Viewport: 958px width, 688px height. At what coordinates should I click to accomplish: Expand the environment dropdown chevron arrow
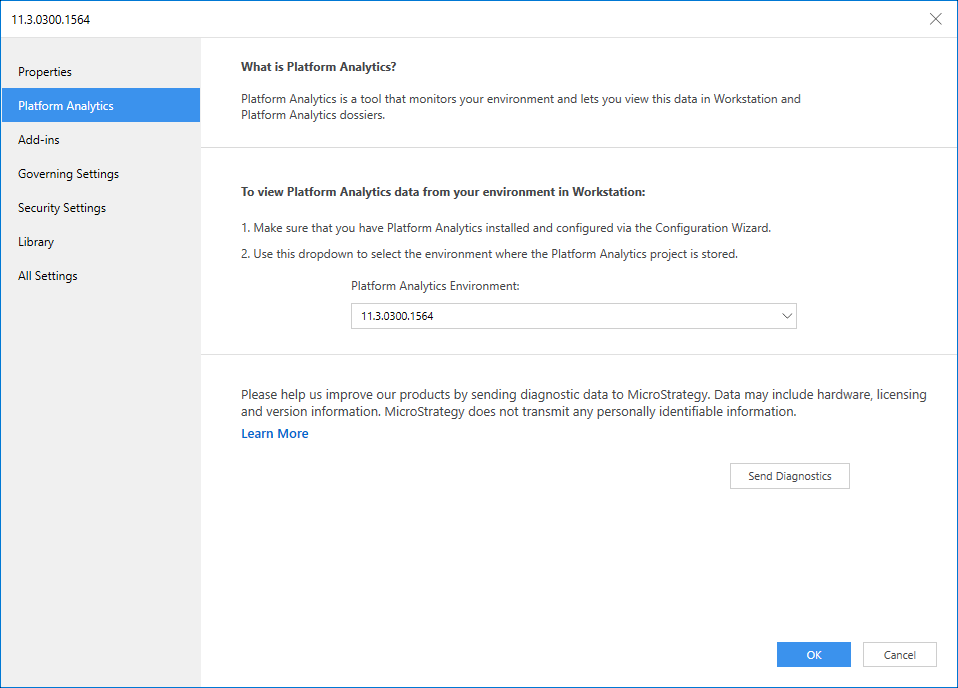pyautogui.click(x=786, y=316)
